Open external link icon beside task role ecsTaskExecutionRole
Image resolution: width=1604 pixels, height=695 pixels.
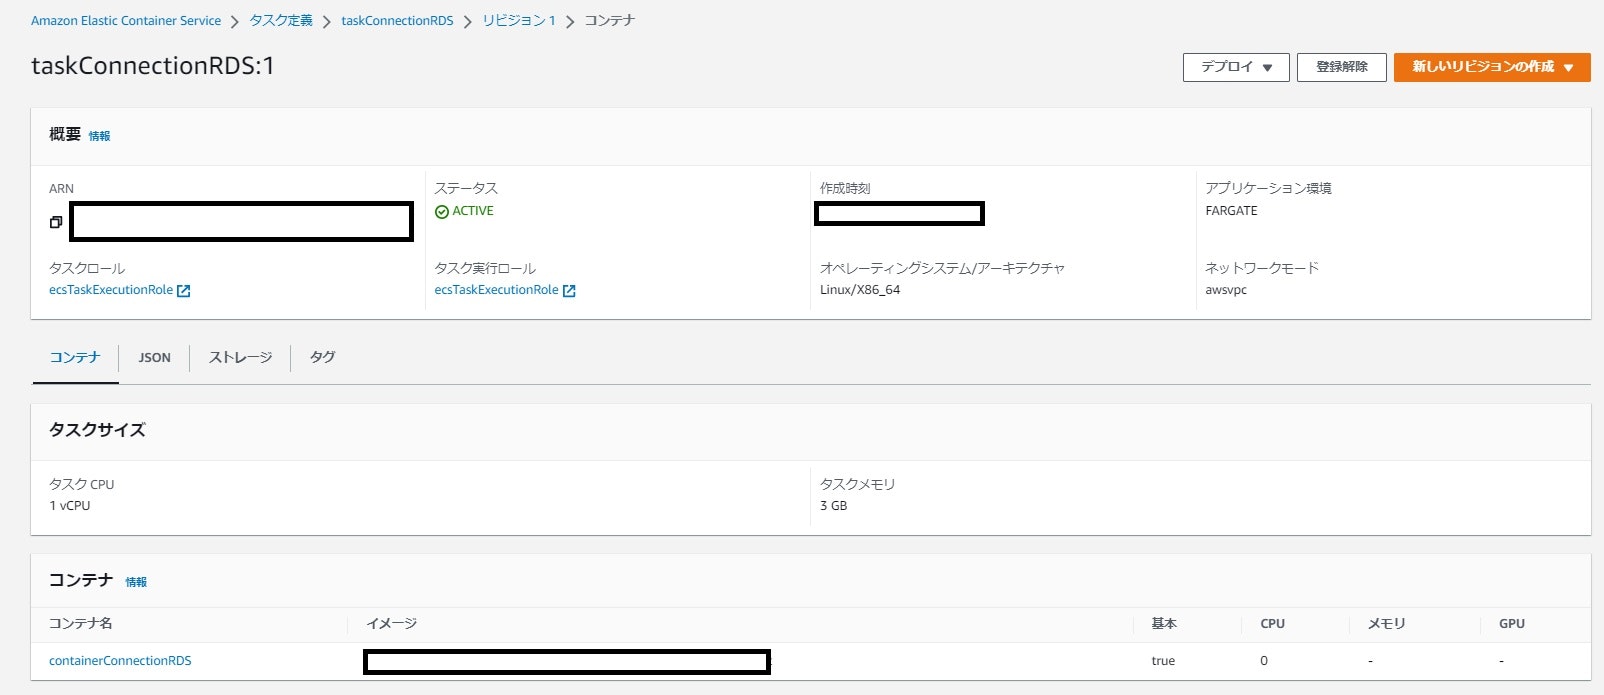point(183,291)
